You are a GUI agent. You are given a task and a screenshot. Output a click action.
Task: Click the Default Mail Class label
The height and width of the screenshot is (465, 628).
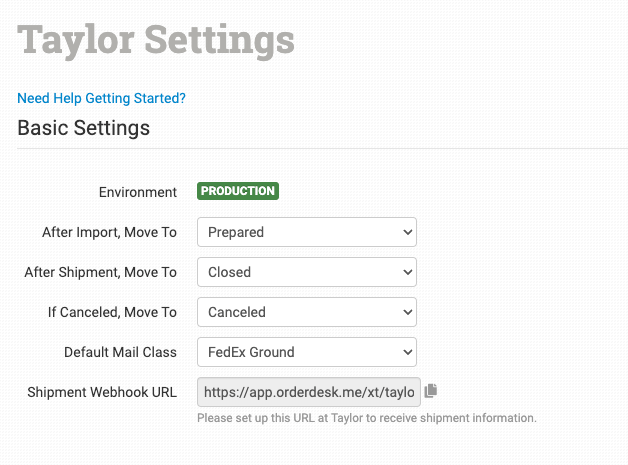pyautogui.click(x=120, y=352)
